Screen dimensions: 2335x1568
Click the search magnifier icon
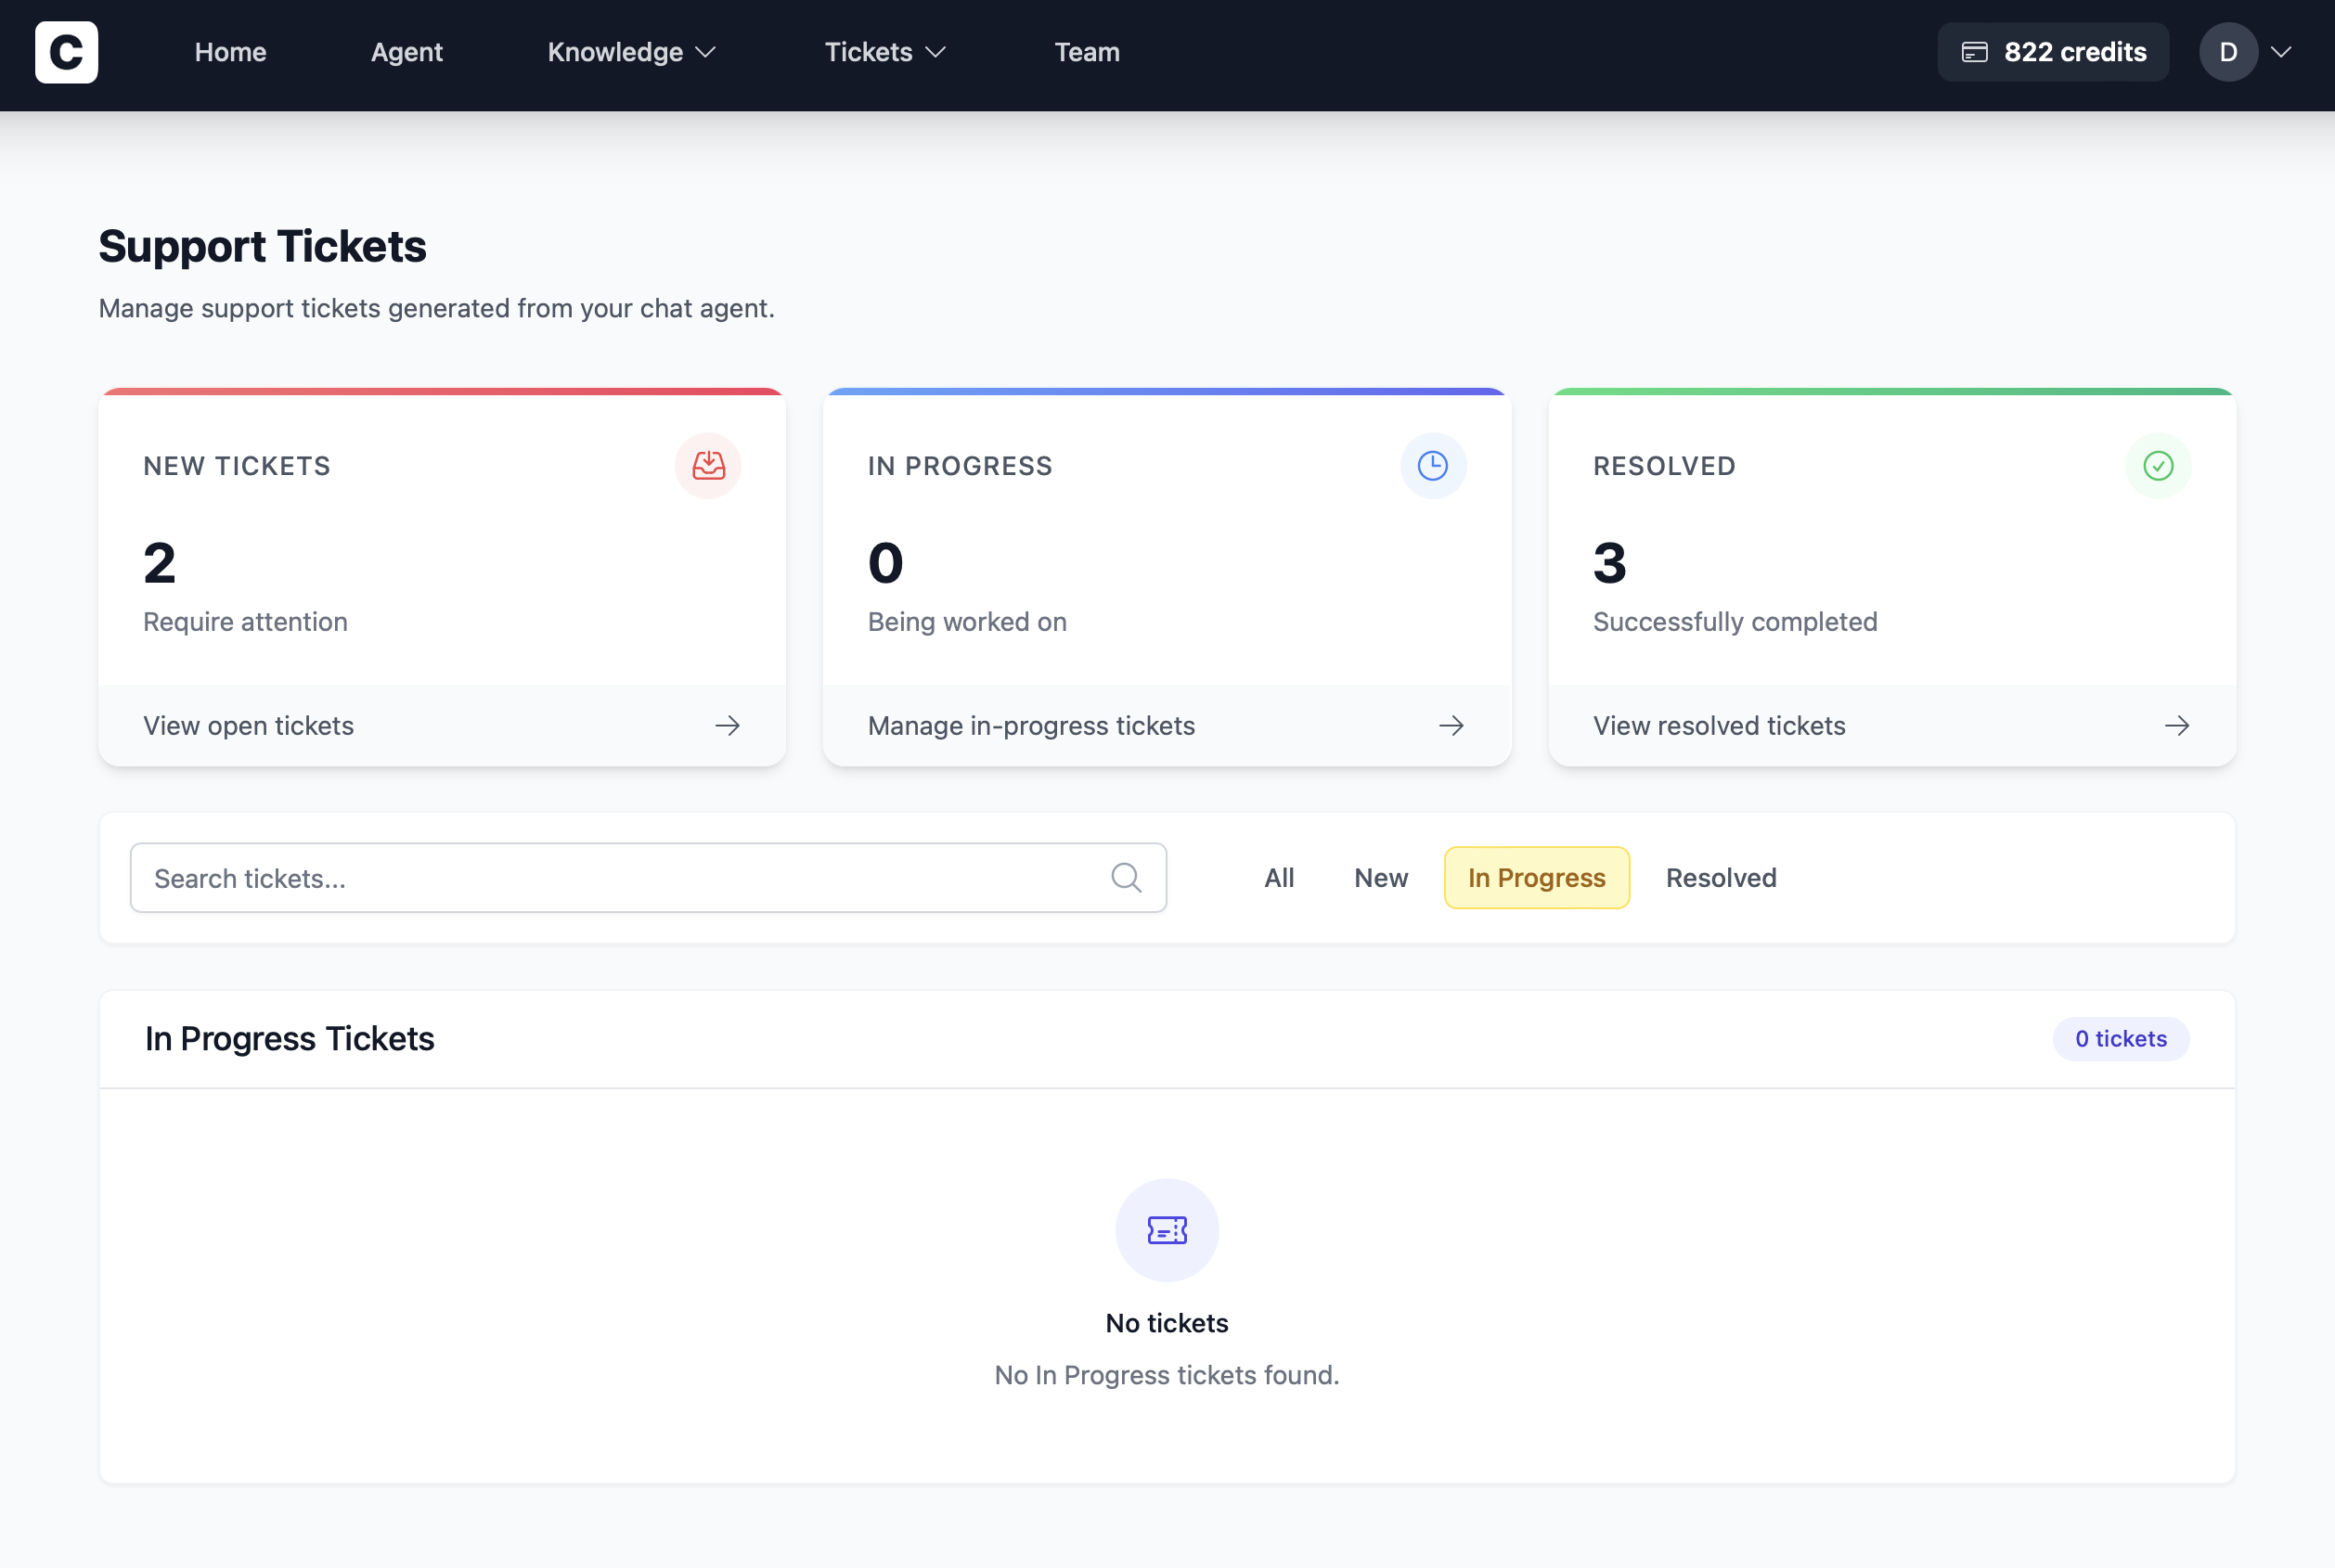tap(1126, 878)
